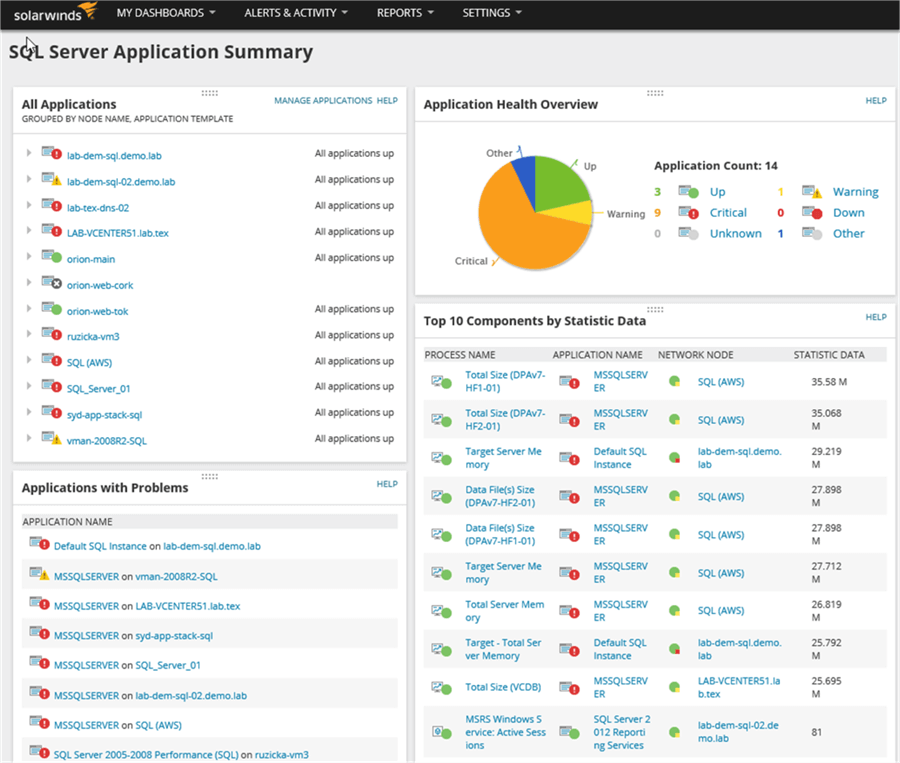900x763 pixels.
Task: Click the Unknown status icon in legend
Action: [688, 233]
